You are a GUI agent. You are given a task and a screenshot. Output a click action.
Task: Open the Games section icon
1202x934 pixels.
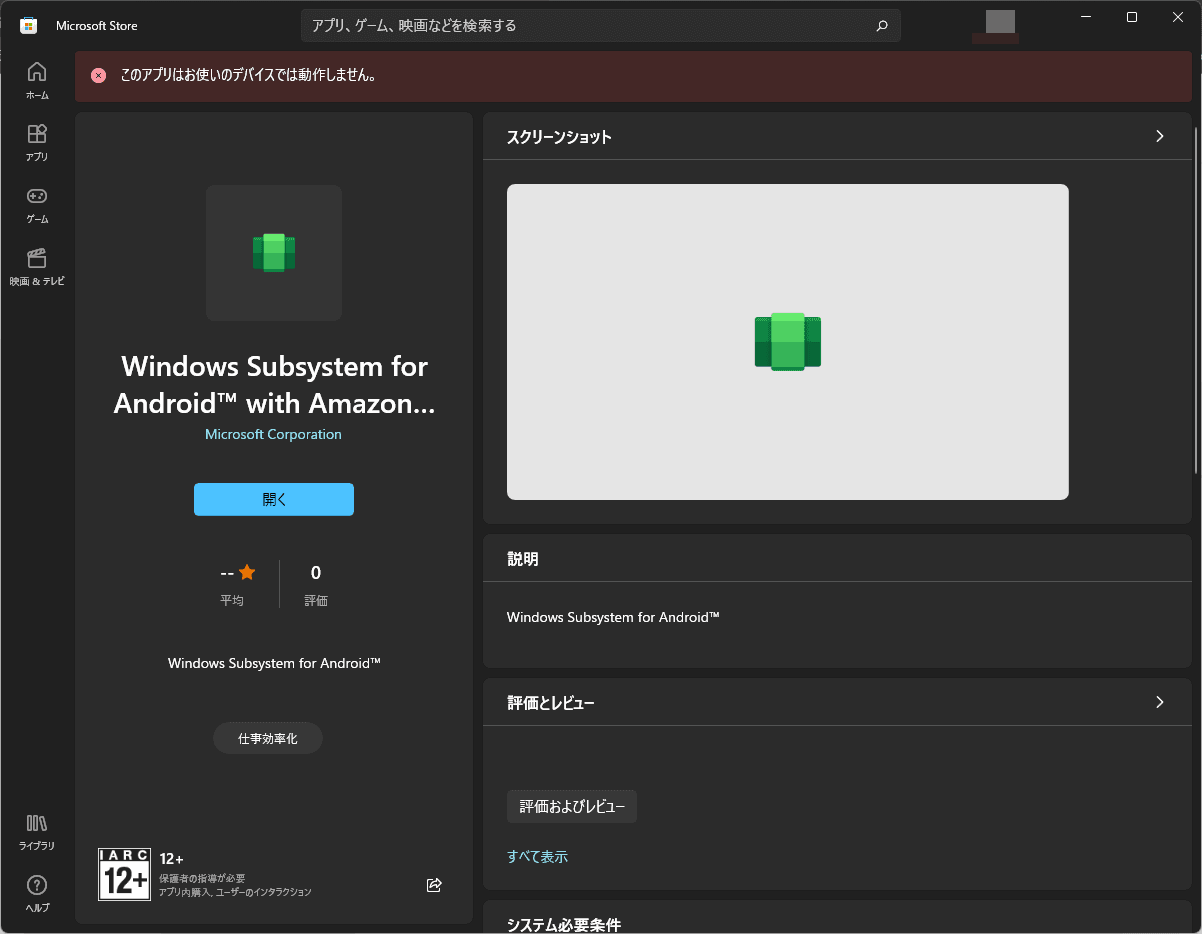click(37, 196)
